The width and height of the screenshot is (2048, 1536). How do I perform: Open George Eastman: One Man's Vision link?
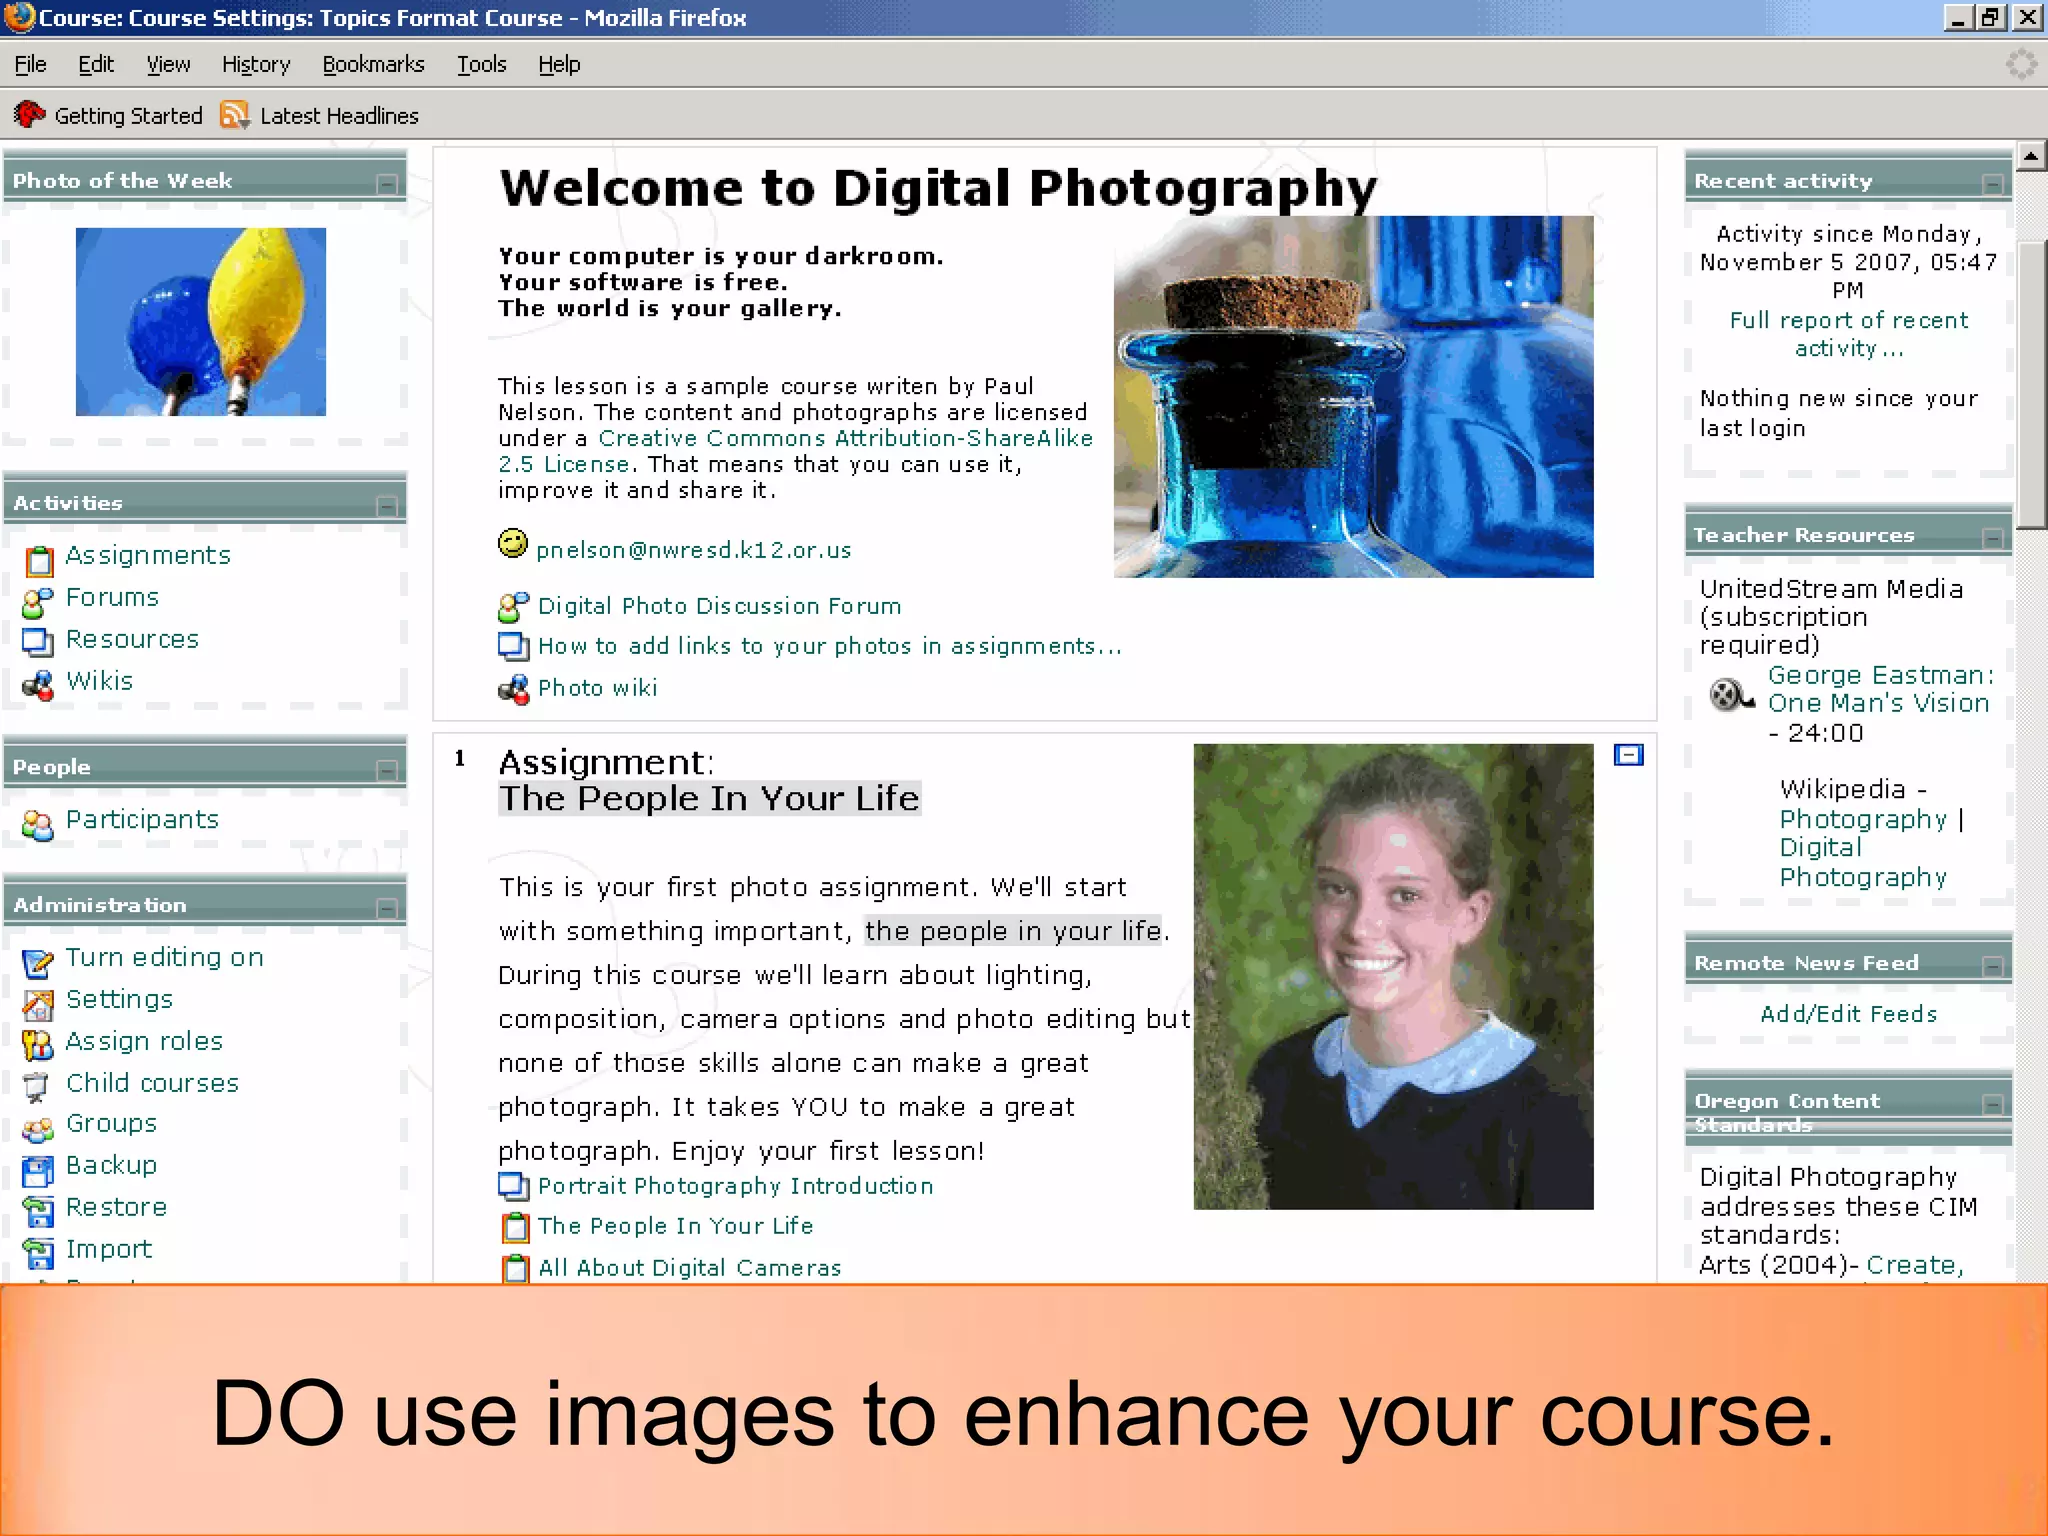pos(1880,689)
